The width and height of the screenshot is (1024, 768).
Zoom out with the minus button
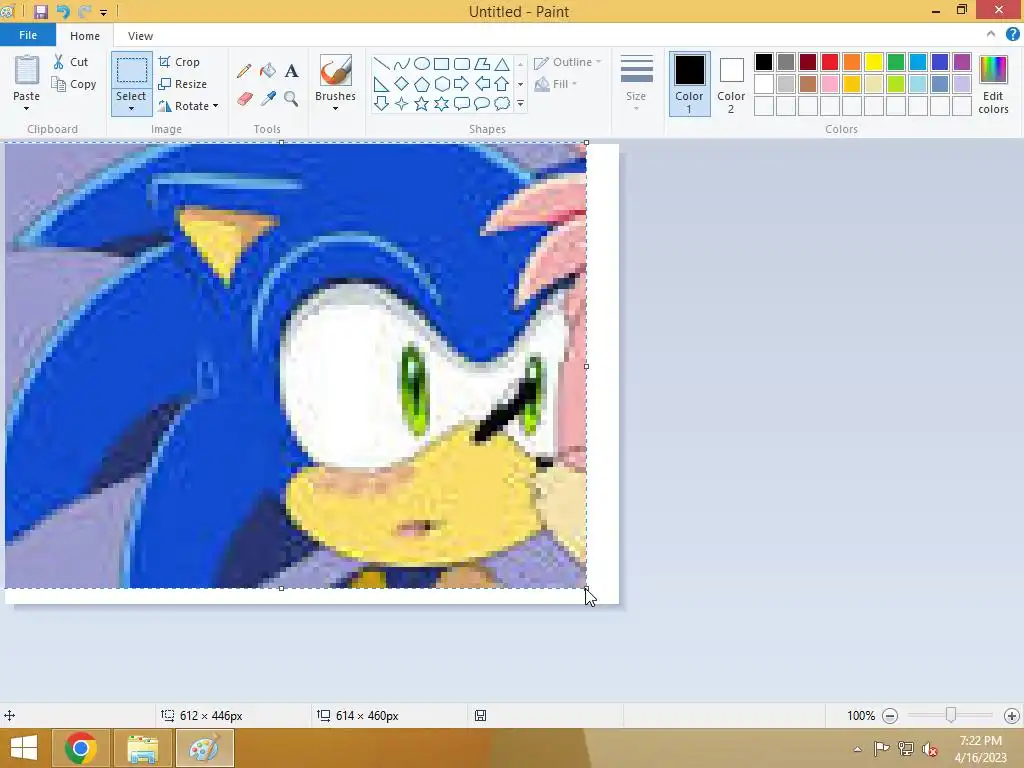click(x=889, y=716)
